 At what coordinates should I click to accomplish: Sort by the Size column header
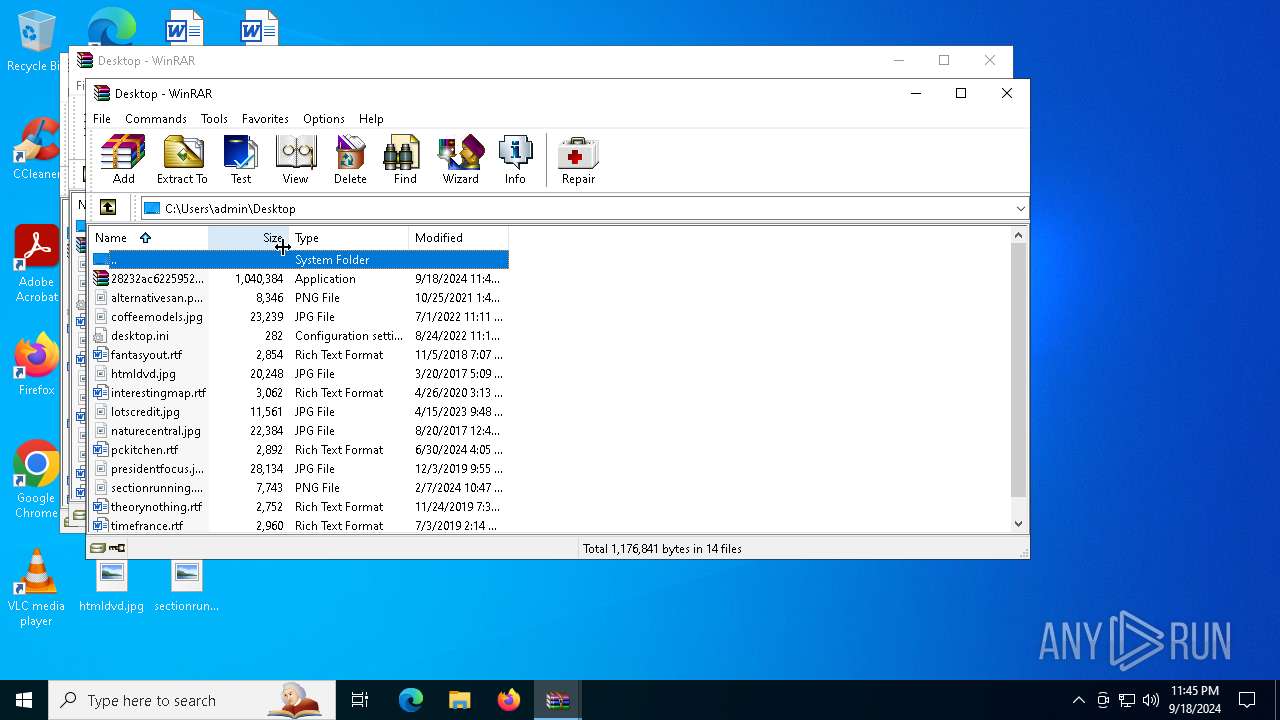coord(248,238)
